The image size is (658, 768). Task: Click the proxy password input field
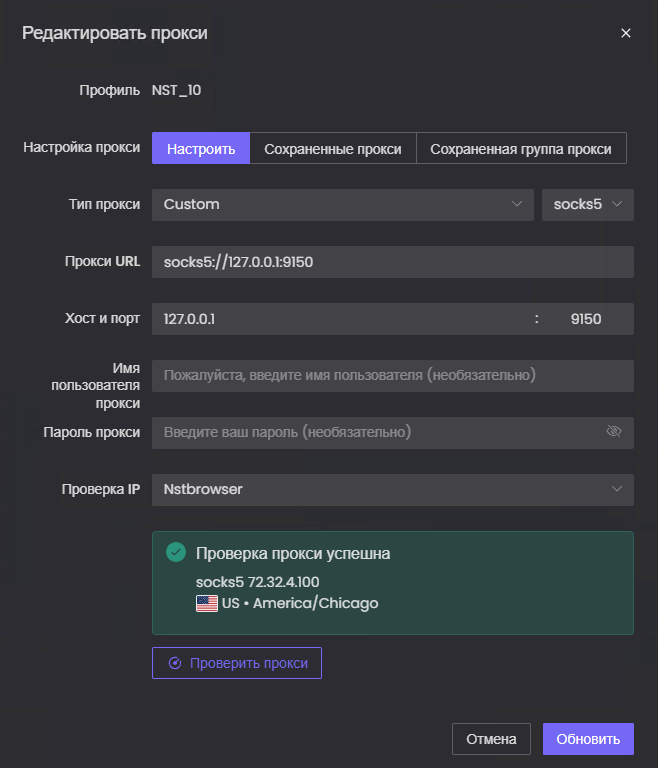click(375, 432)
